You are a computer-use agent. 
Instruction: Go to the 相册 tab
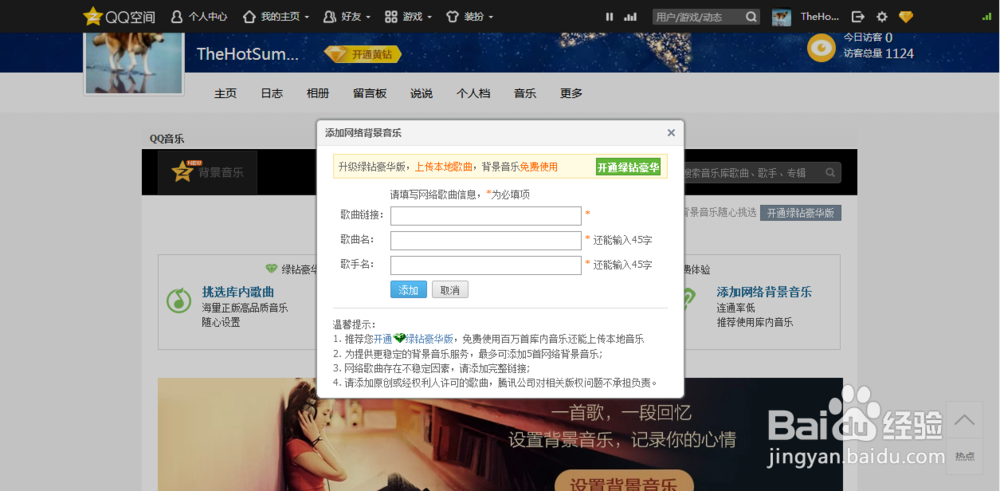click(x=318, y=94)
